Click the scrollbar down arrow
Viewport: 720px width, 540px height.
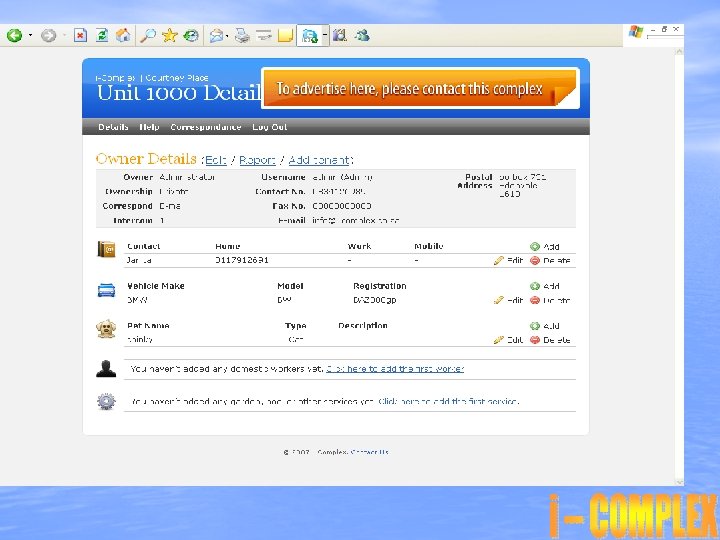click(679, 482)
